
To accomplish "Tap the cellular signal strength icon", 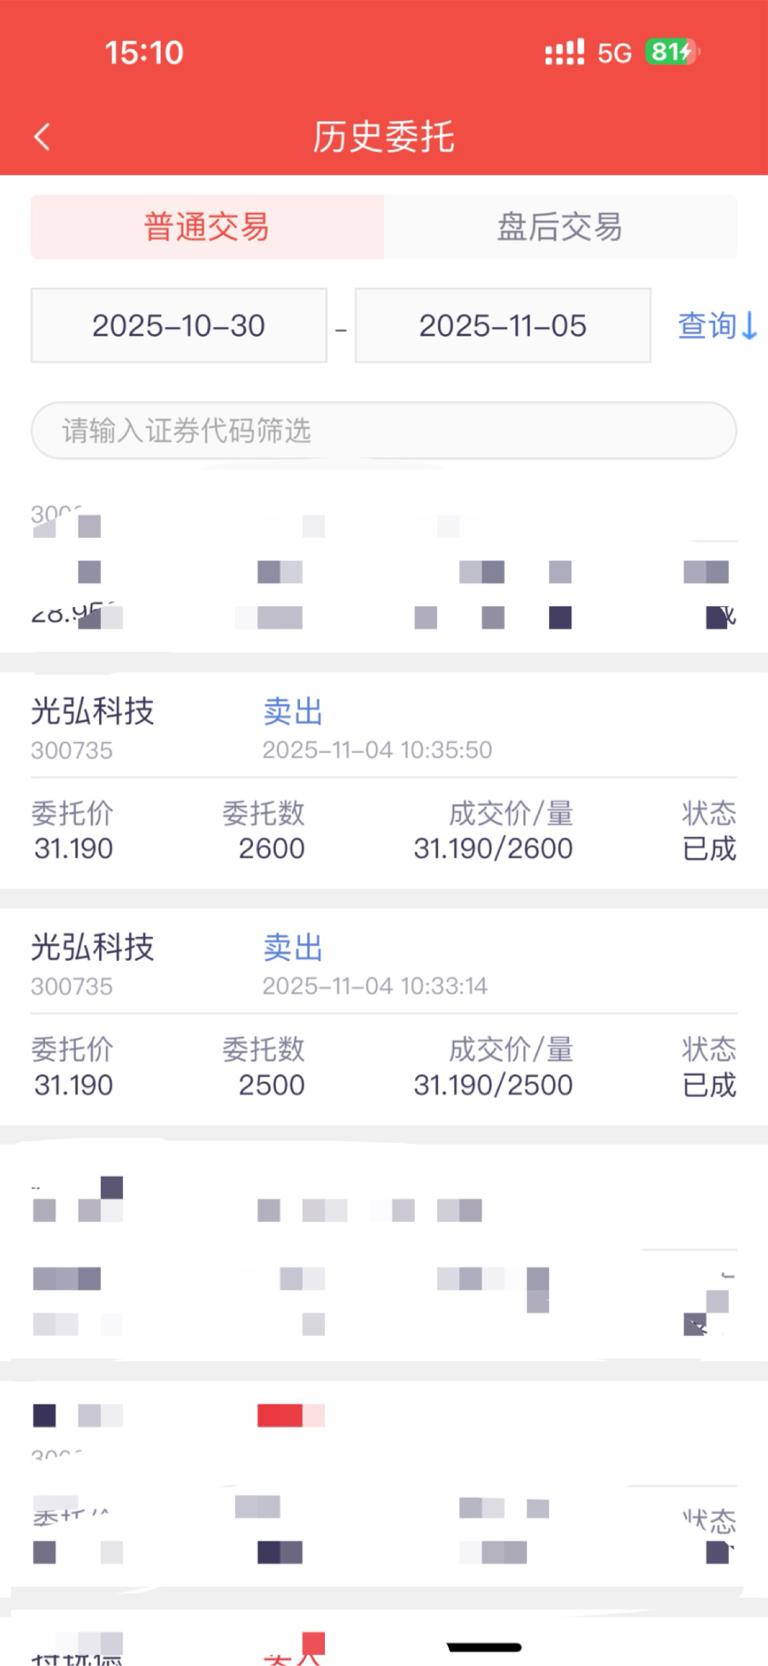I will tap(564, 53).
